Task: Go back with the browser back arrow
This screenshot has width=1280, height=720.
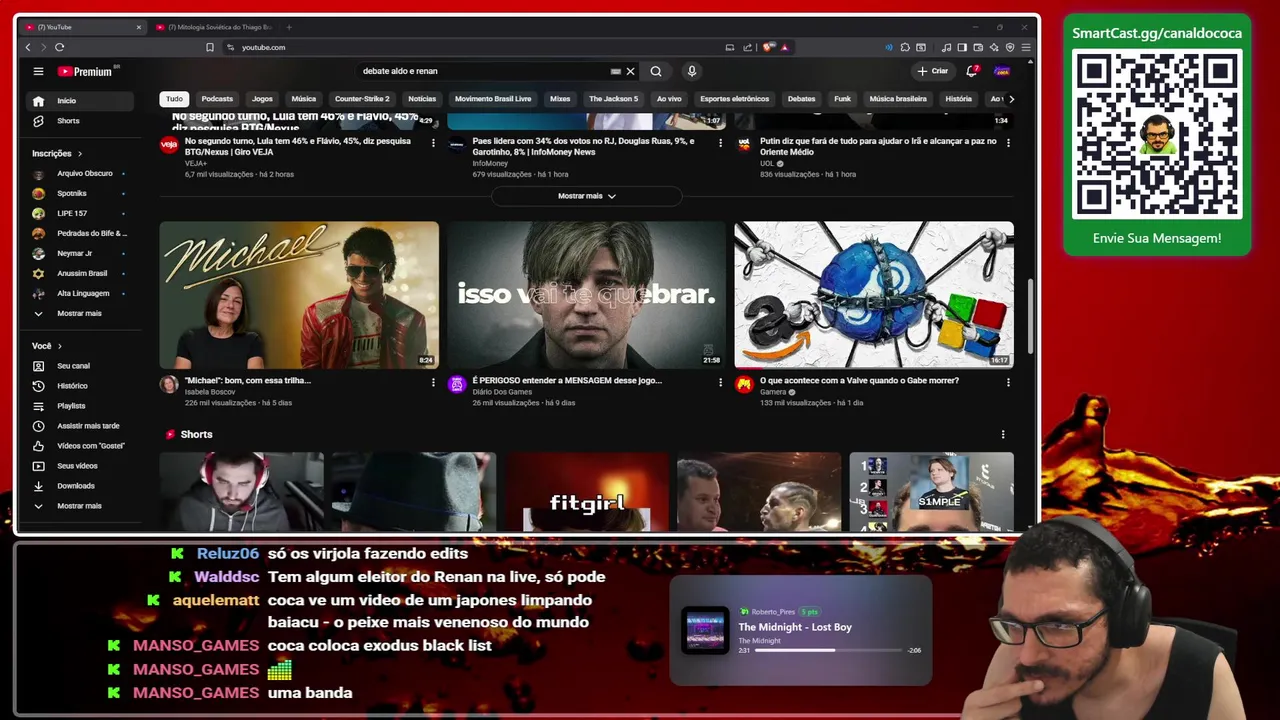Action: (x=28, y=47)
